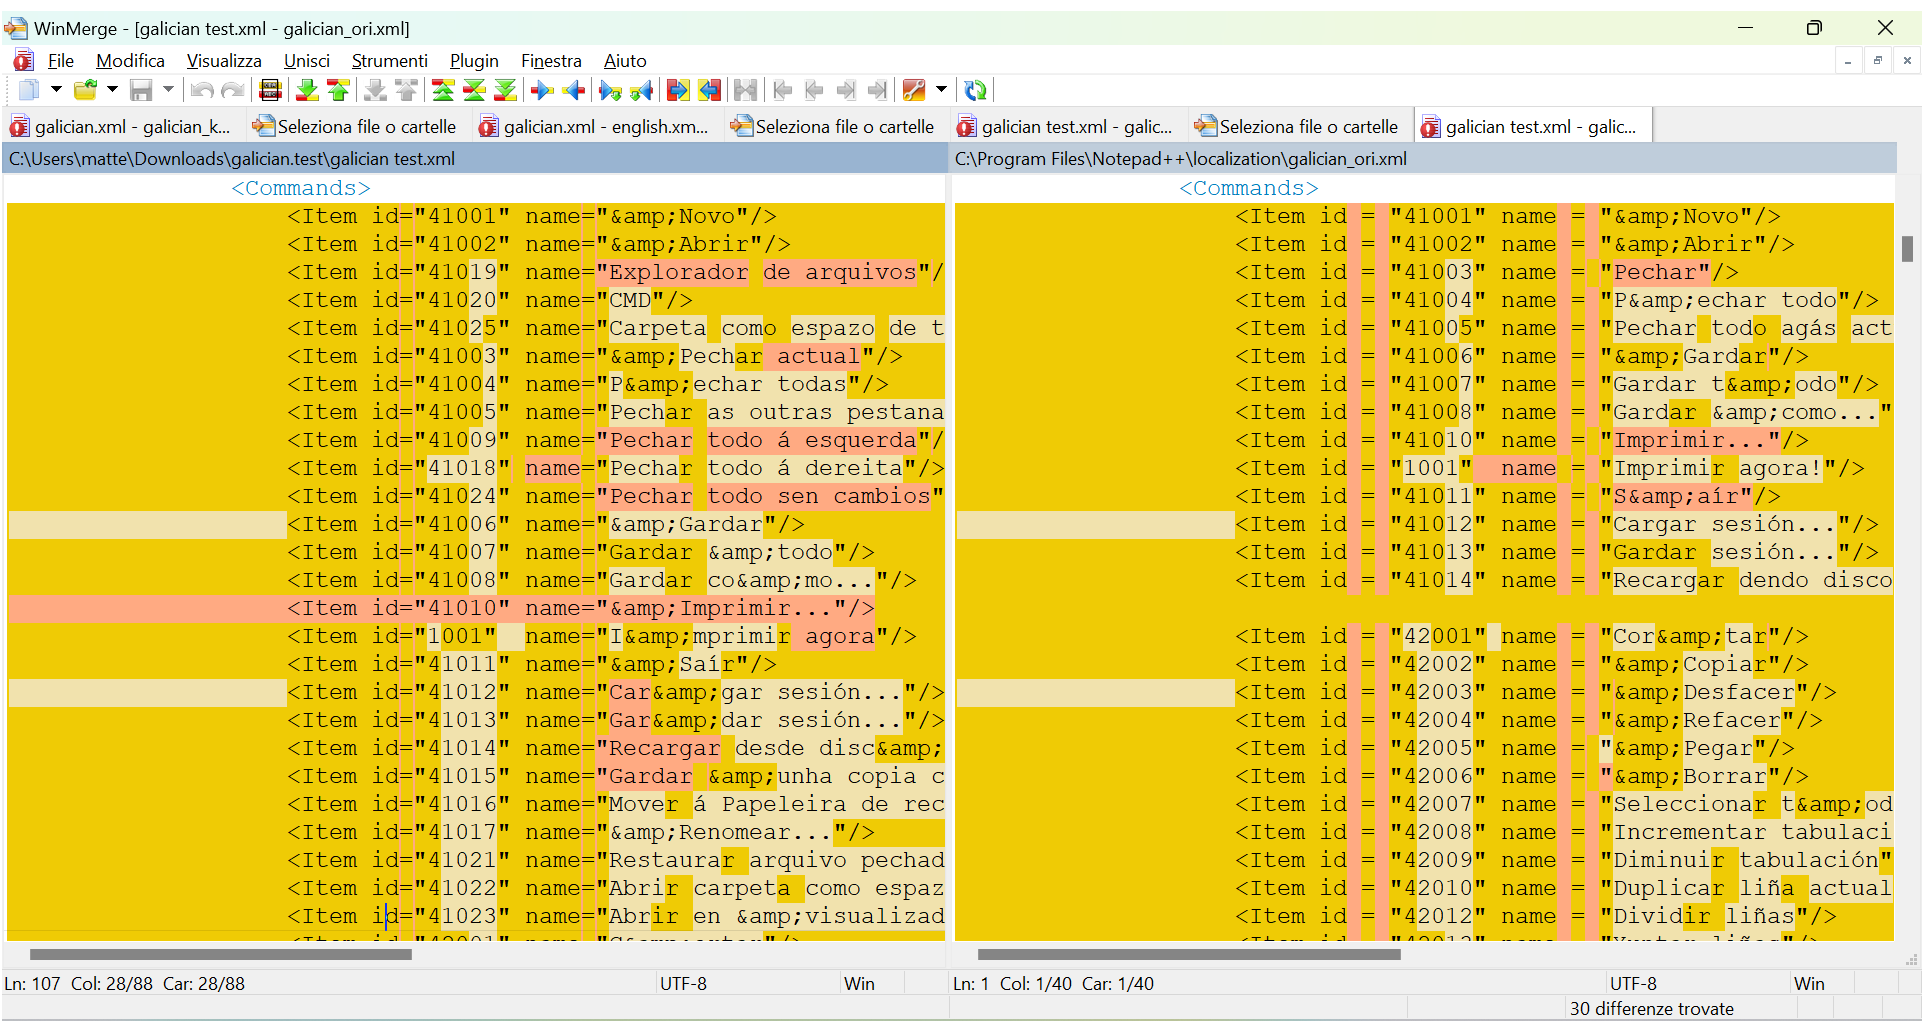Screen dimensions: 1924x1021
Task: Copy difference to right blue arrow
Action: click(542, 90)
